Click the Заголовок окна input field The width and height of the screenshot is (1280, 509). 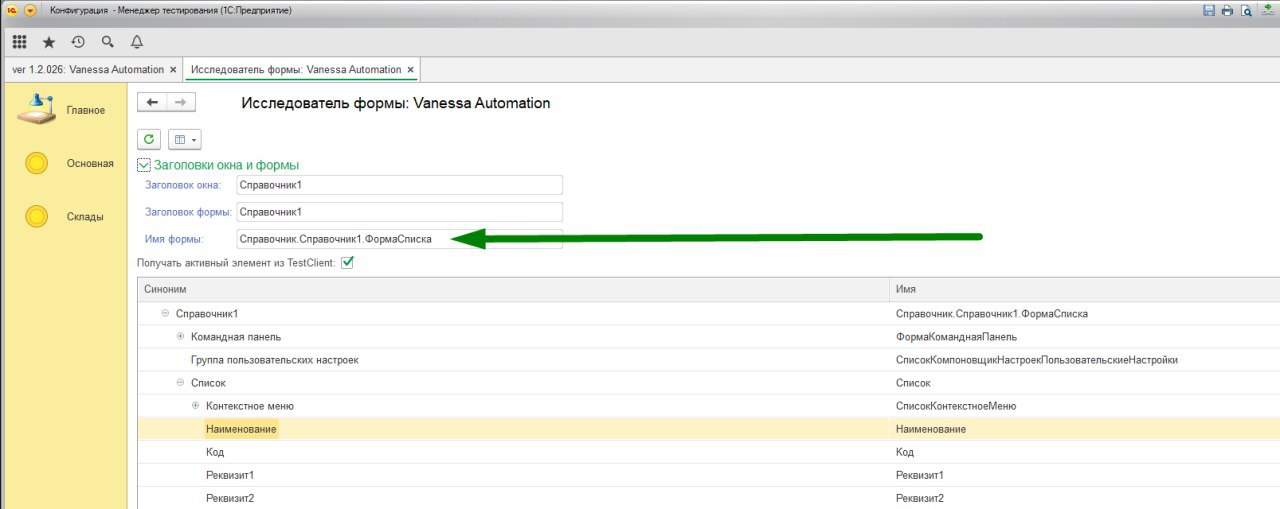click(x=399, y=185)
